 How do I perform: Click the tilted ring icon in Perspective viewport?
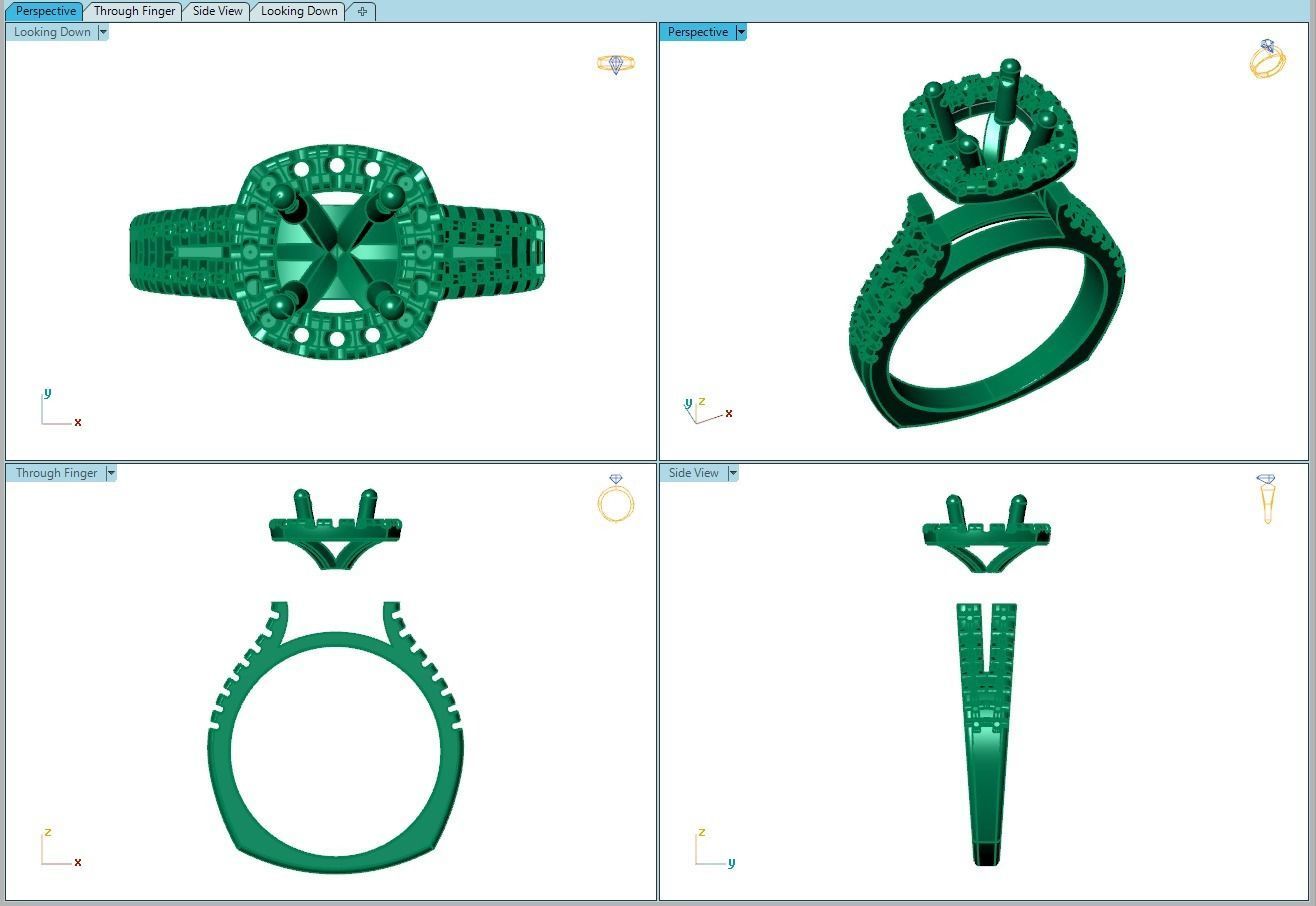point(1267,59)
